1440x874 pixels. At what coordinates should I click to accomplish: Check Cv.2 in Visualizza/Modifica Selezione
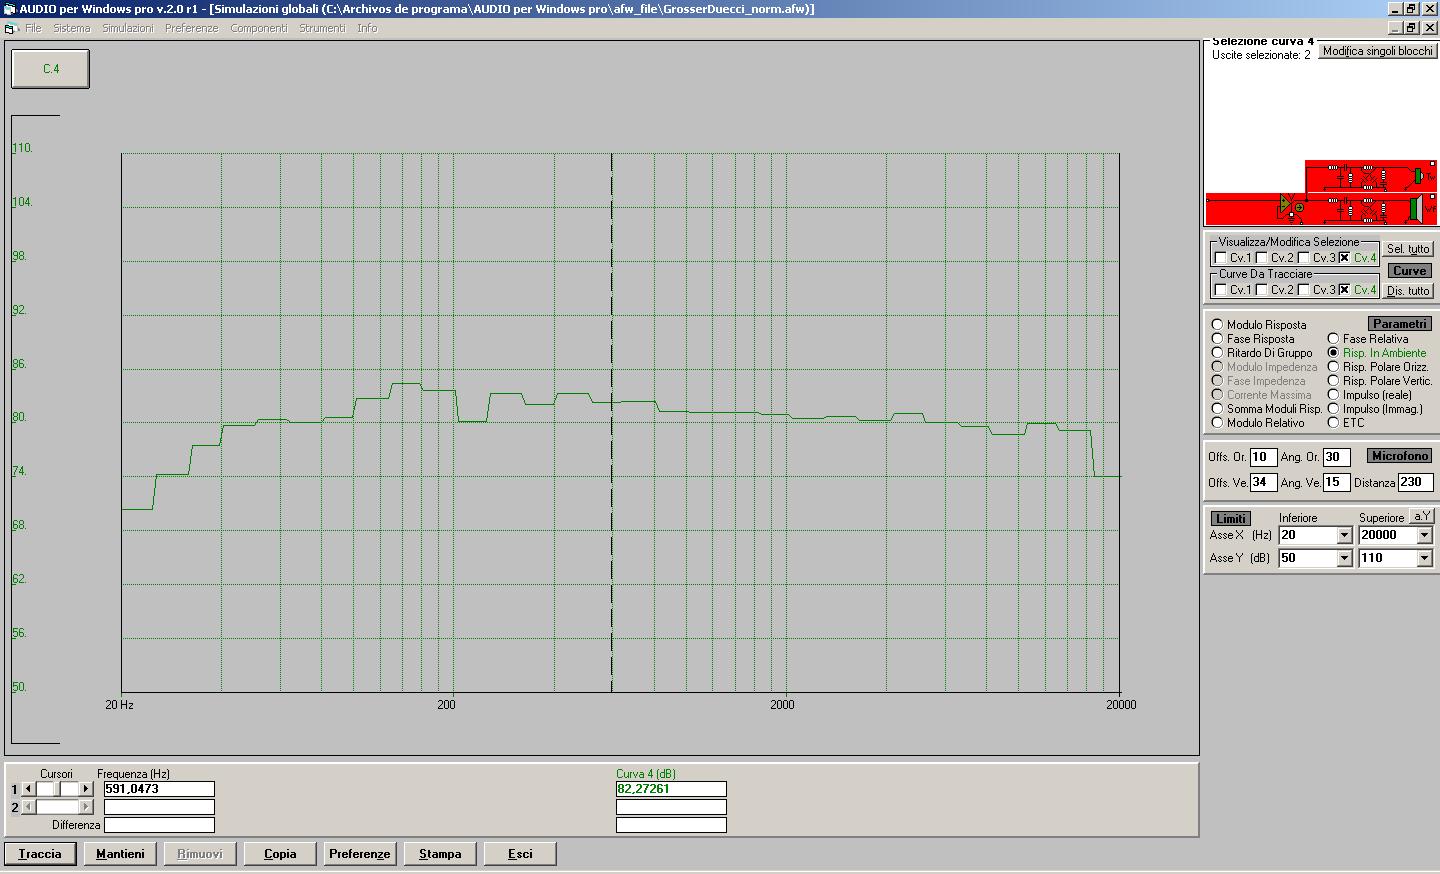tap(1262, 258)
